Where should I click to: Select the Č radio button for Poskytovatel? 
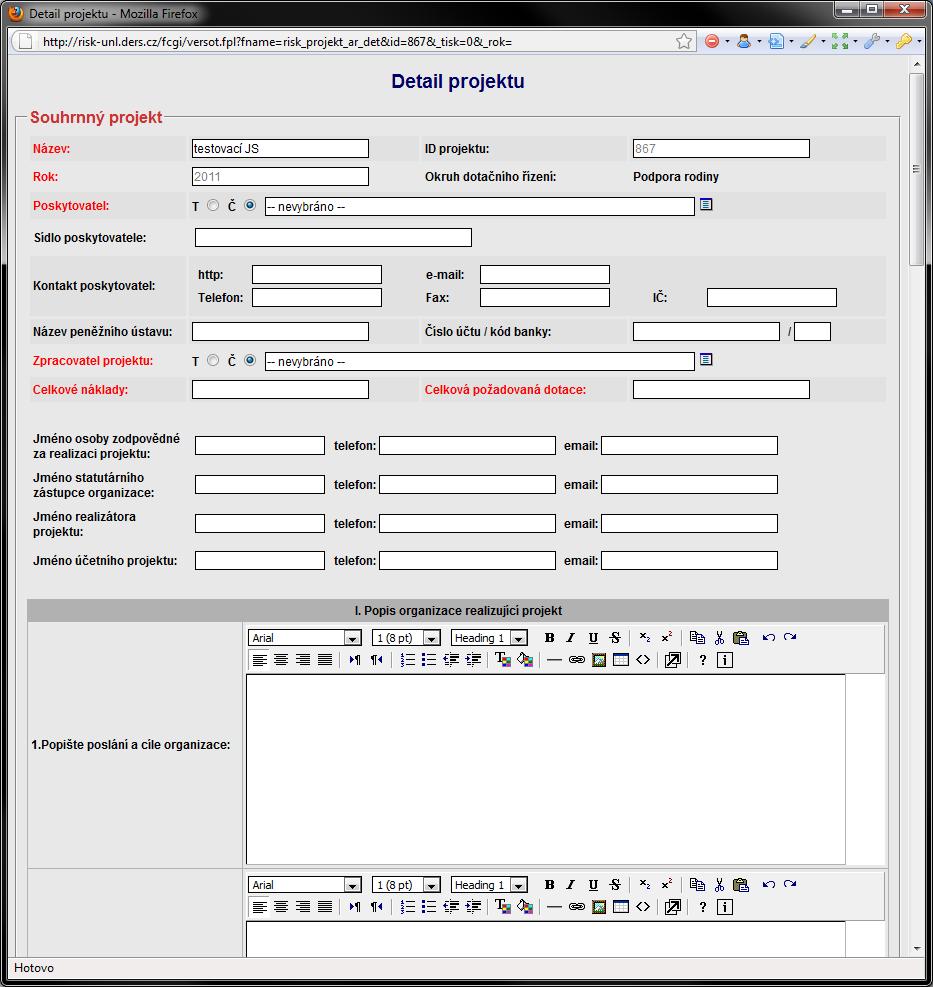coord(250,205)
